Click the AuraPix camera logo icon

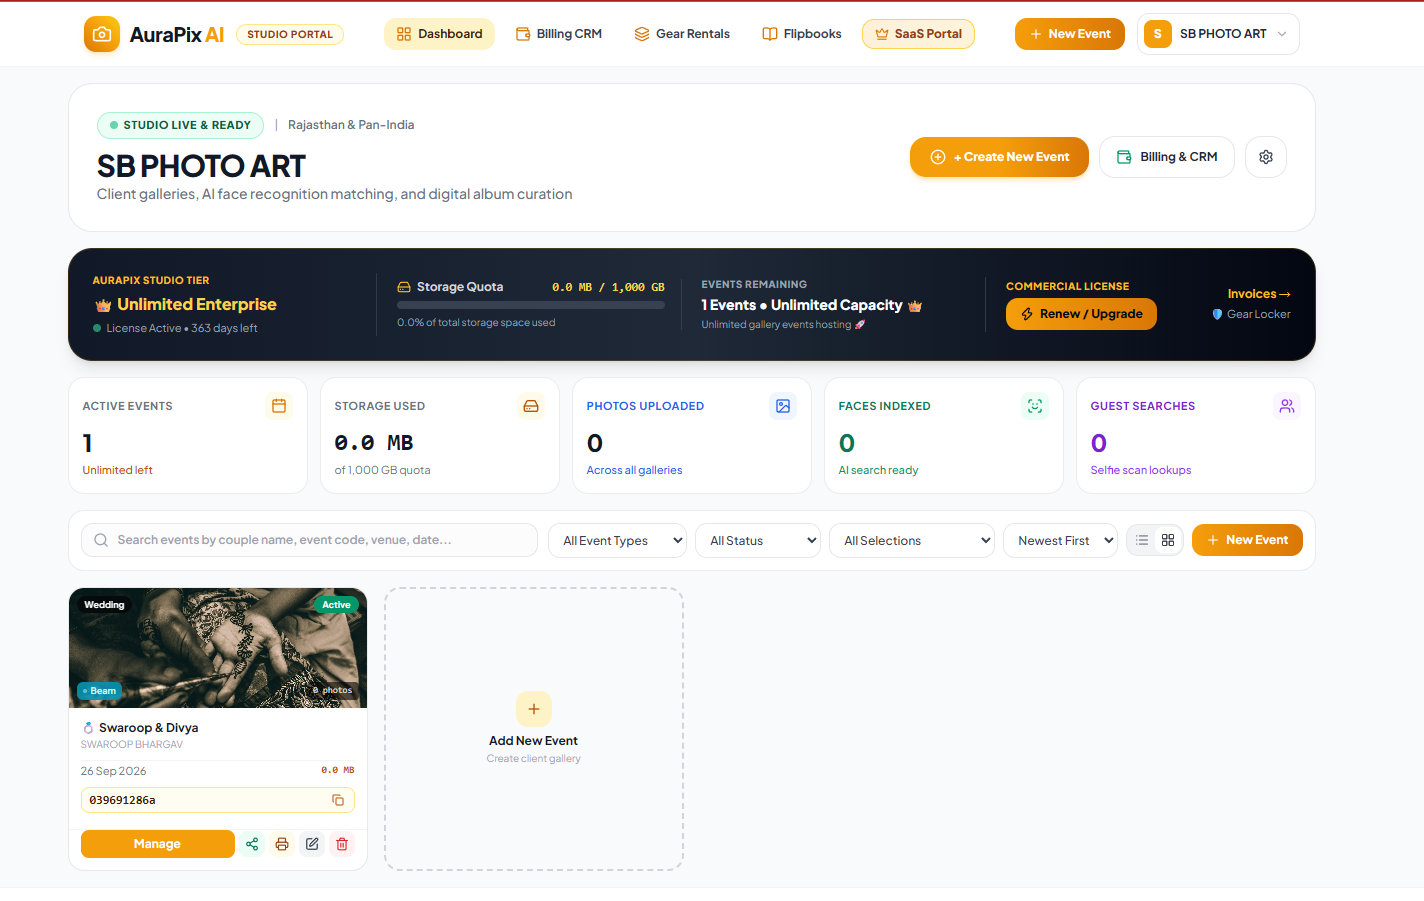101,34
